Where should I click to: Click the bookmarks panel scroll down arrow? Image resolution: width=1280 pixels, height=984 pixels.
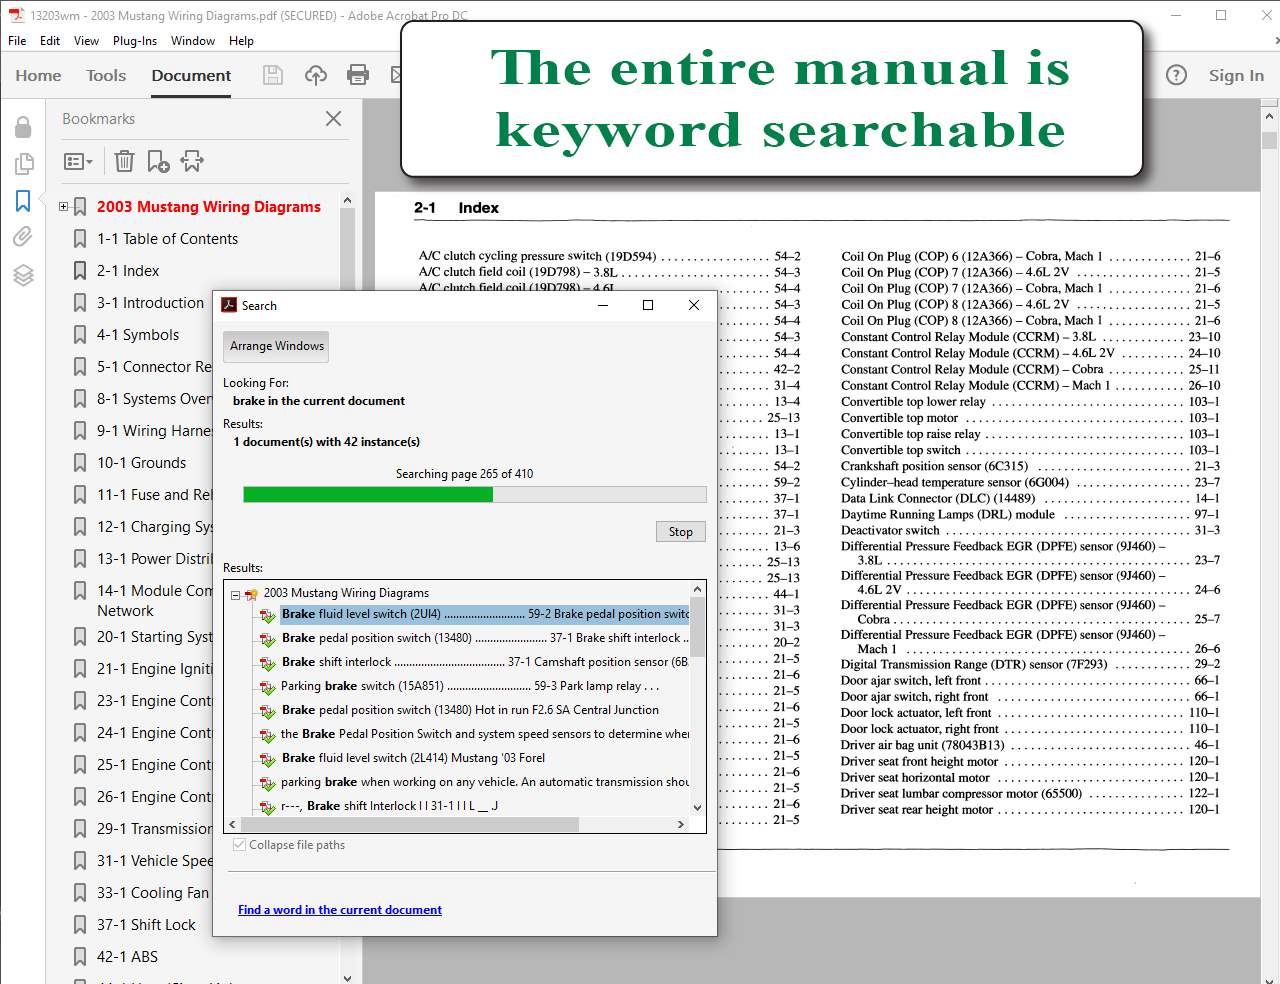[x=347, y=977]
